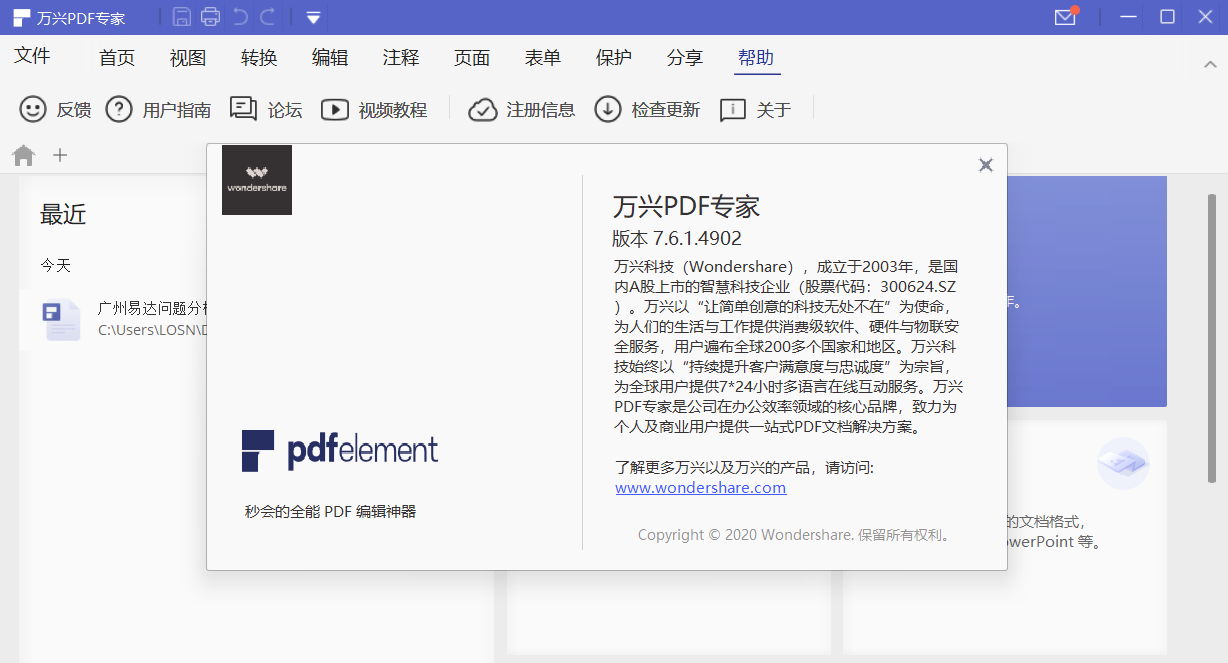Click the Wondershare logo in dialog
The height and width of the screenshot is (663, 1228).
(x=257, y=180)
